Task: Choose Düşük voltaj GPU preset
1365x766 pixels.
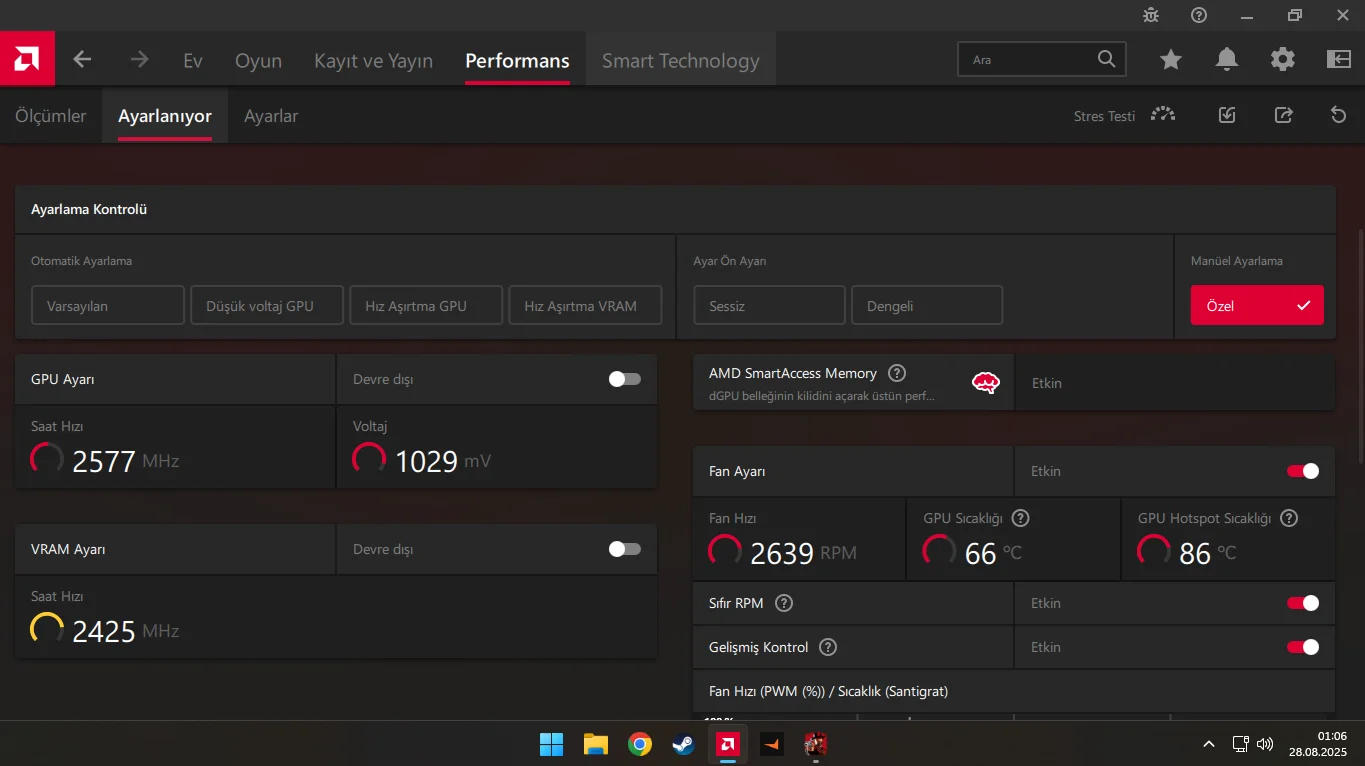Action: click(267, 305)
